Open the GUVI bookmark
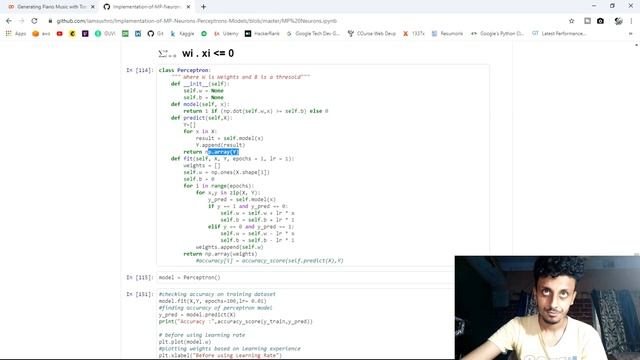Viewport: 640px width, 360px height. (x=105, y=33)
